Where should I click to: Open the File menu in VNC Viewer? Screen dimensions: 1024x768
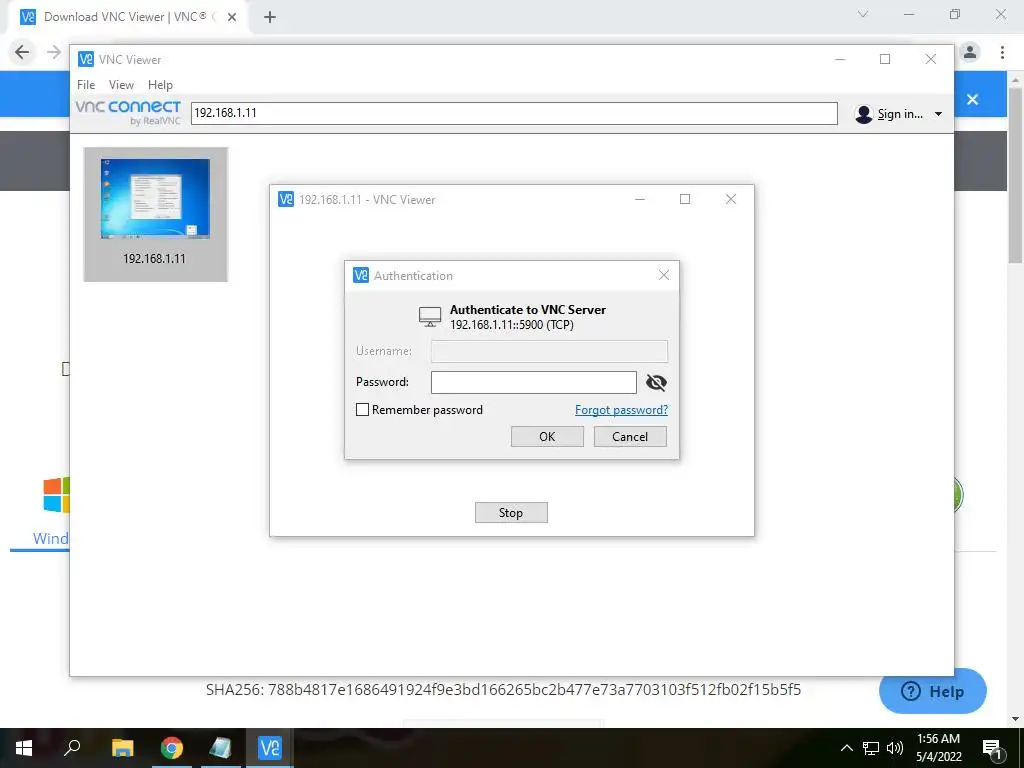[86, 85]
